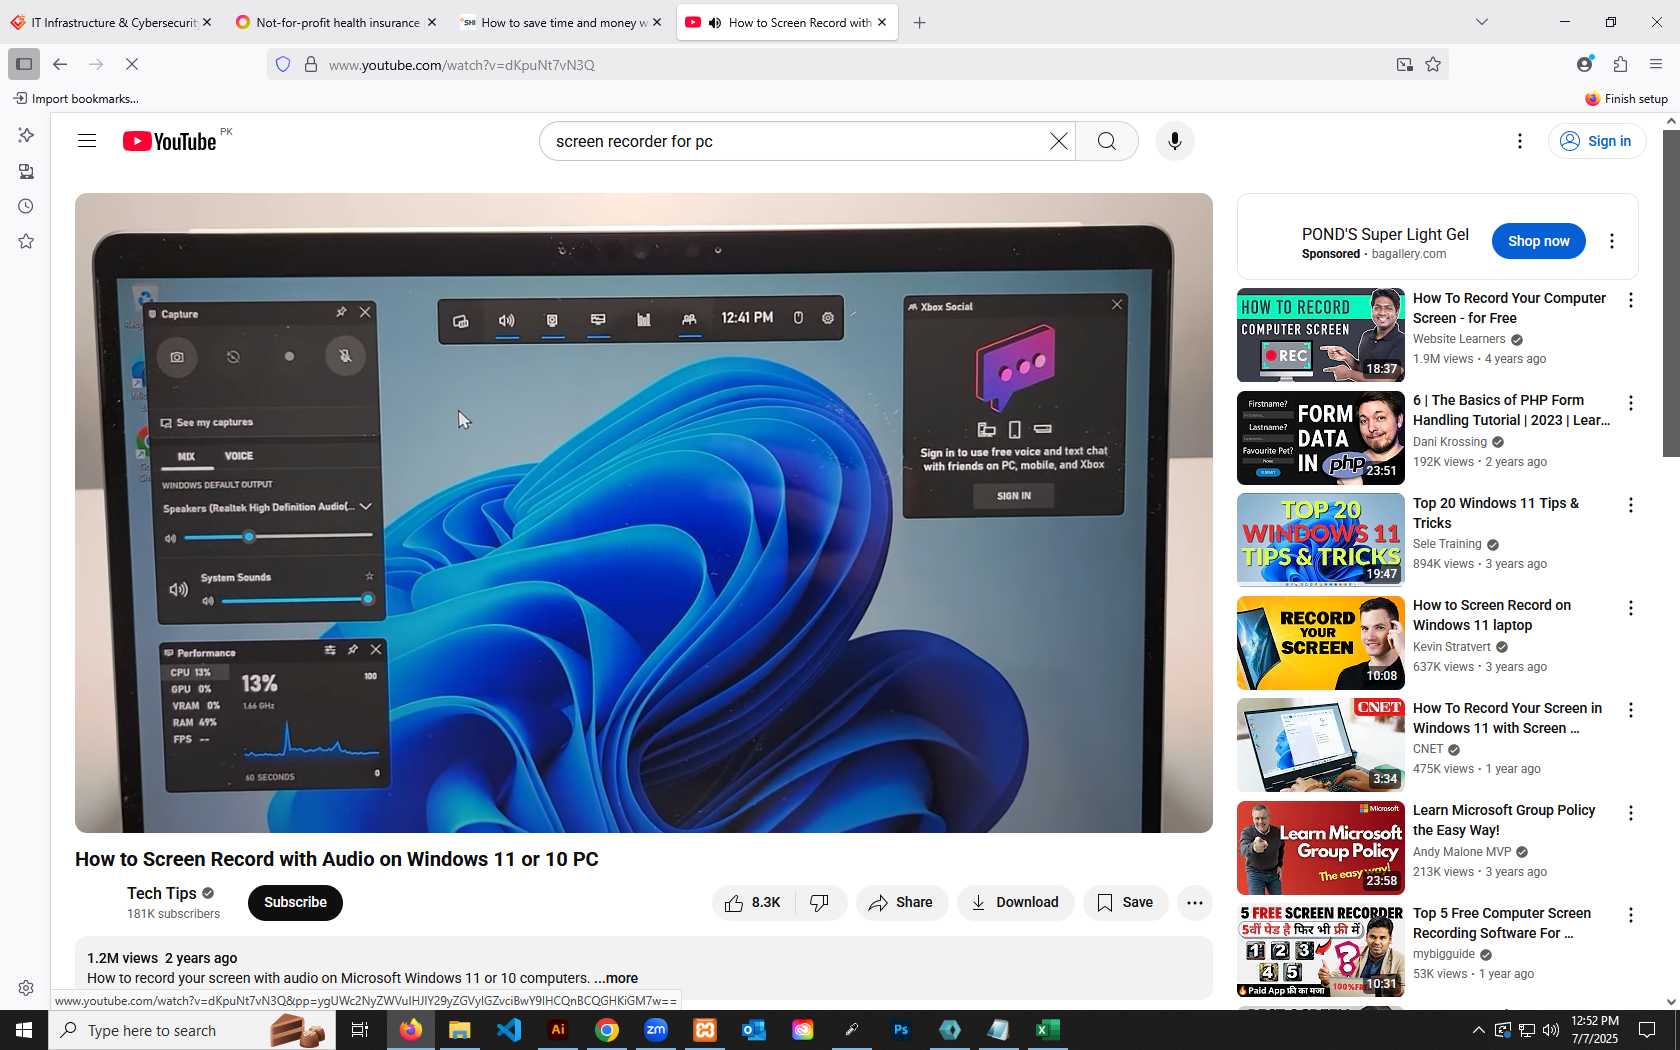Open 'Top 5 Free Computer Screen Recording Software'
The height and width of the screenshot is (1050, 1680).
tap(1501, 923)
